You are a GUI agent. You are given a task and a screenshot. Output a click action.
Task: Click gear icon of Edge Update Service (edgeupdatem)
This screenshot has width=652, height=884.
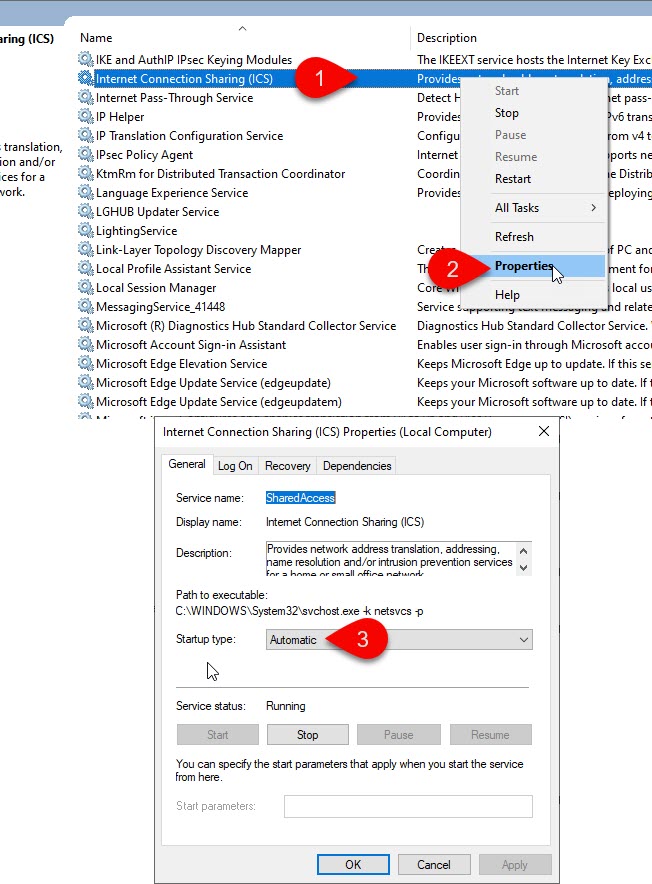86,402
